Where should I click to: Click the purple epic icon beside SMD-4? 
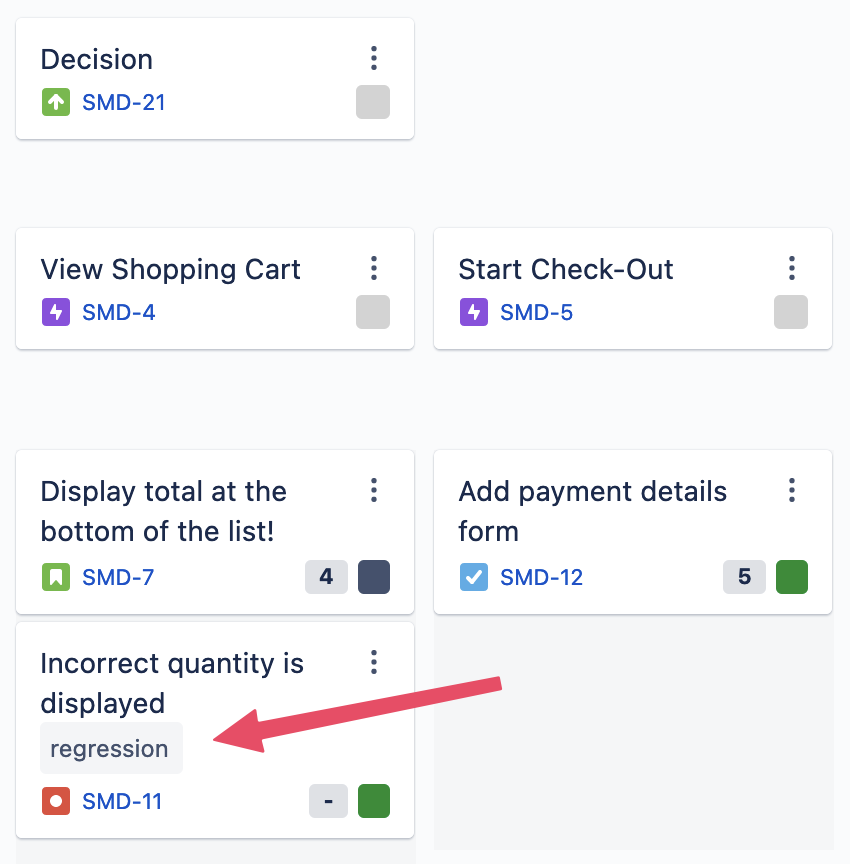[x=56, y=312]
